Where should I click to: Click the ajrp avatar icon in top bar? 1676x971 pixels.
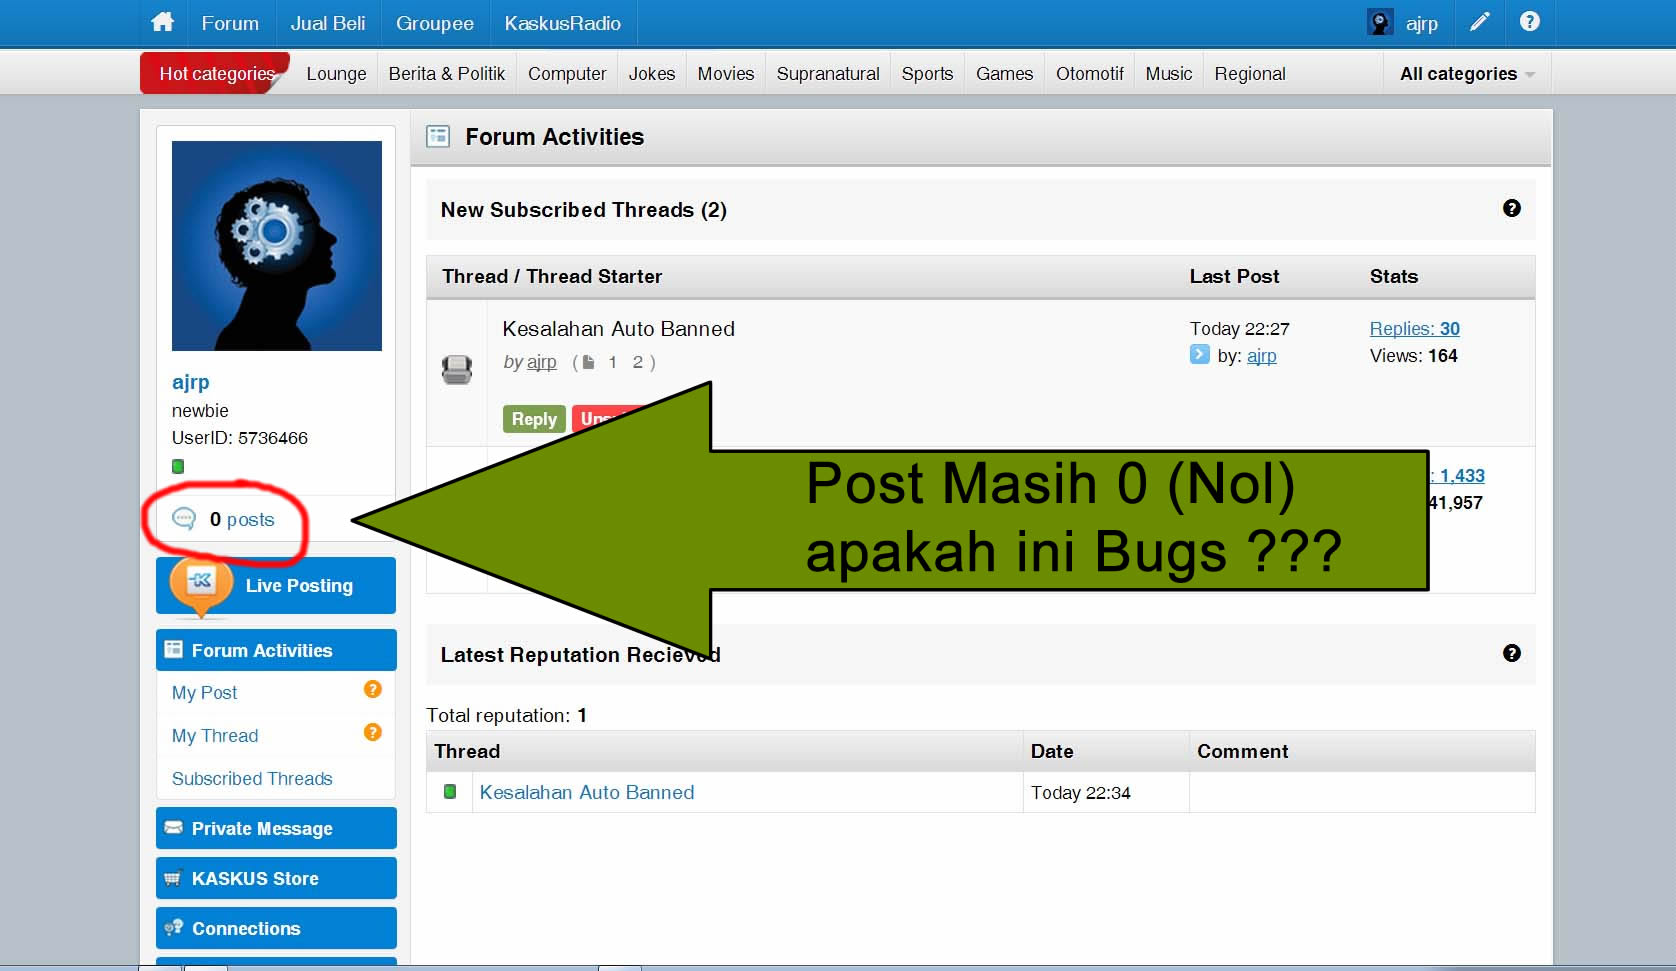(x=1380, y=22)
